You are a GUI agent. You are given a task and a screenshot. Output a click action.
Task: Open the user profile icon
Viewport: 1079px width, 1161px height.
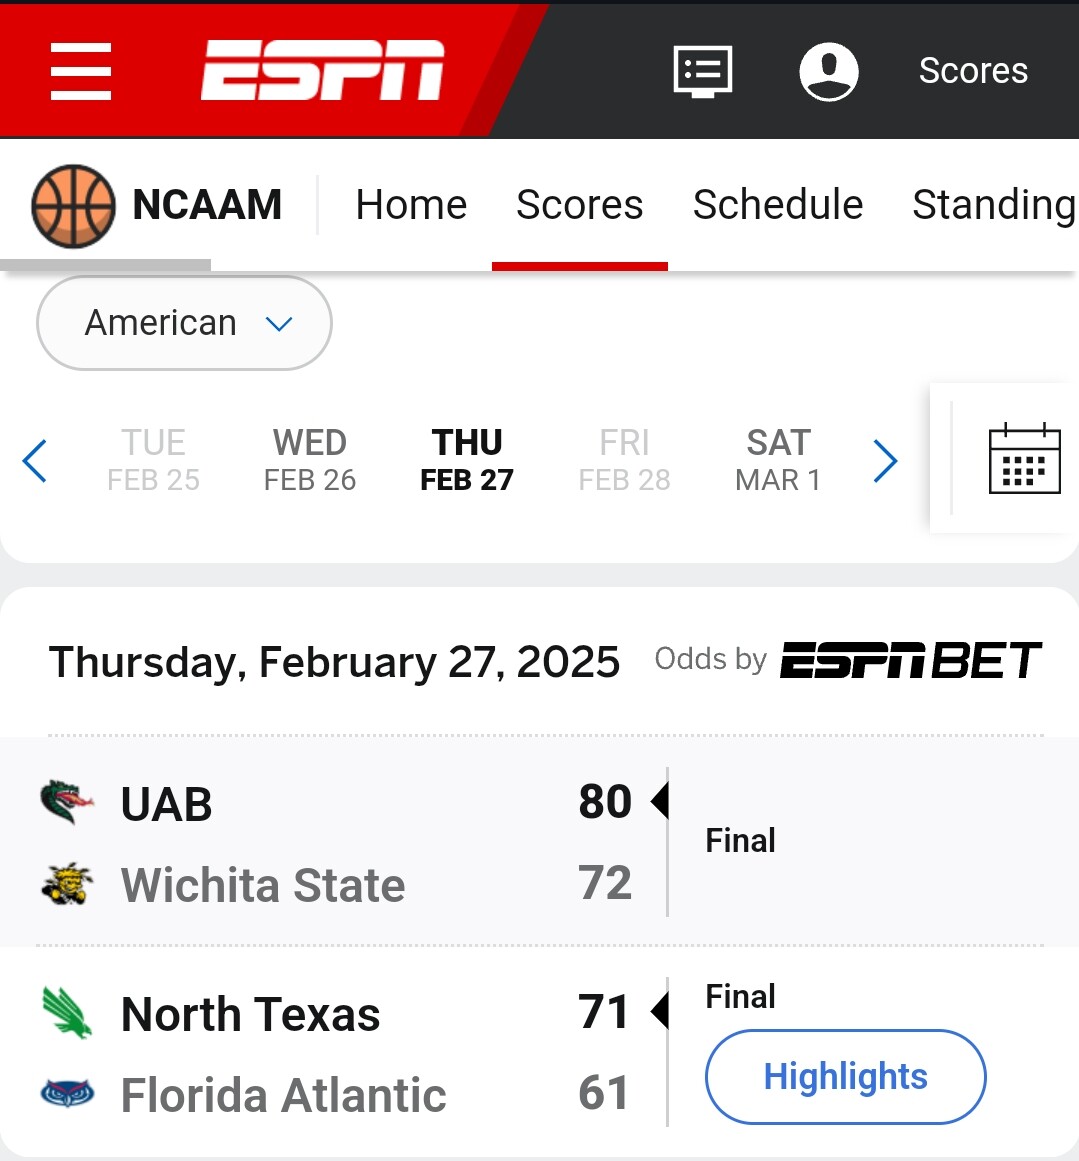point(829,71)
